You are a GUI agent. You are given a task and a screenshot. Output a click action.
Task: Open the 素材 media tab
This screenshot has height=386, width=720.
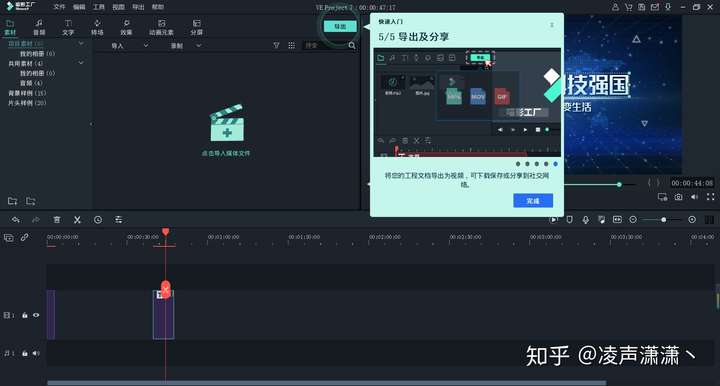[x=10, y=28]
